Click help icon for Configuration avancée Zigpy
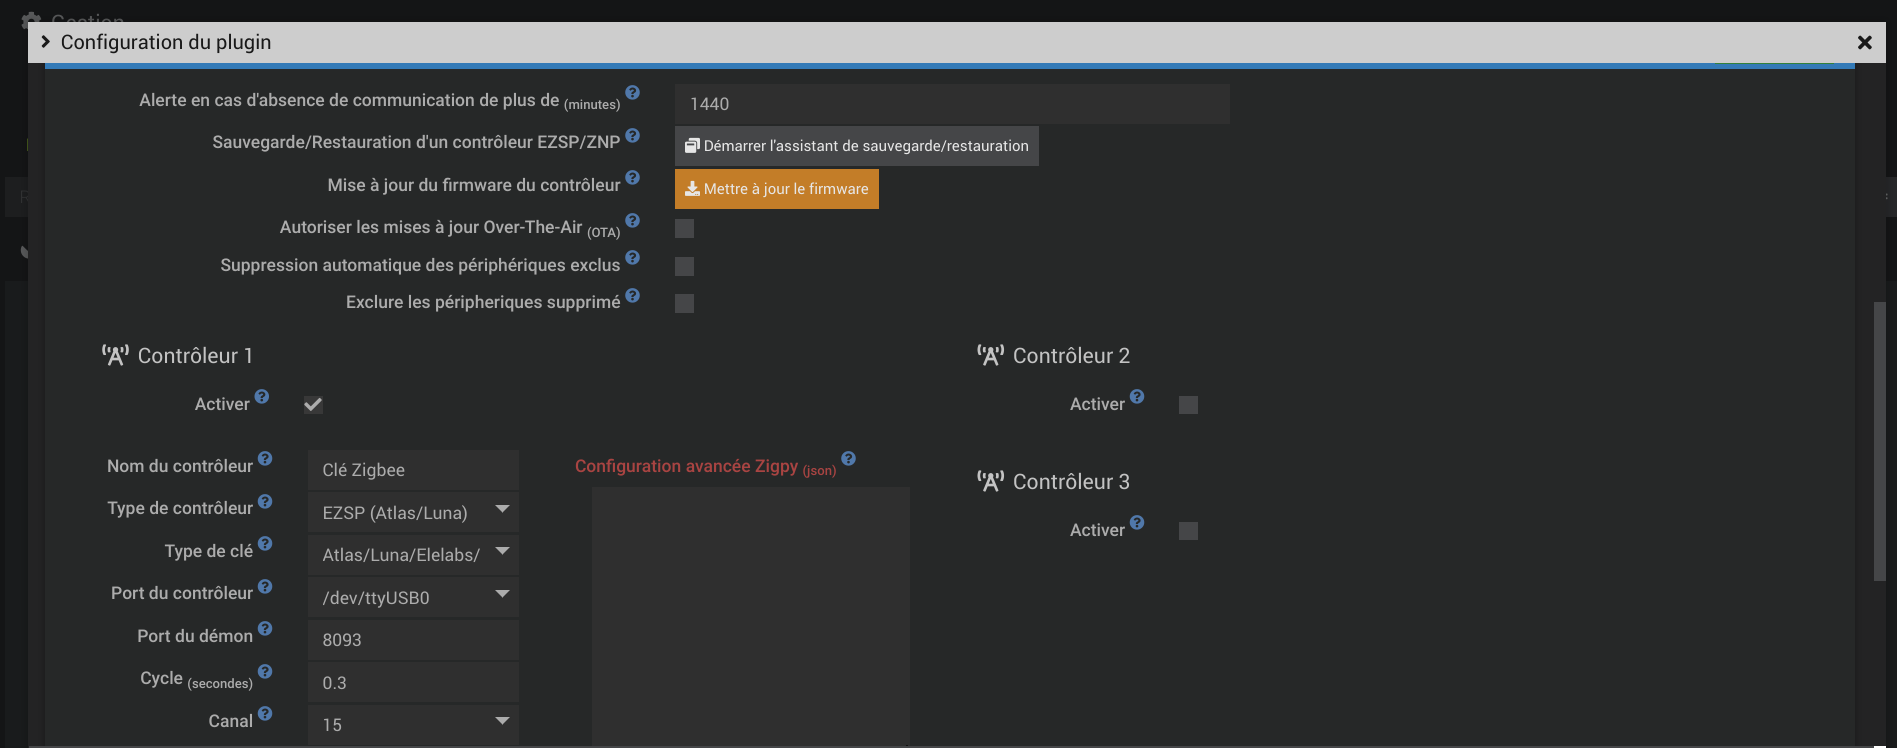 point(848,459)
